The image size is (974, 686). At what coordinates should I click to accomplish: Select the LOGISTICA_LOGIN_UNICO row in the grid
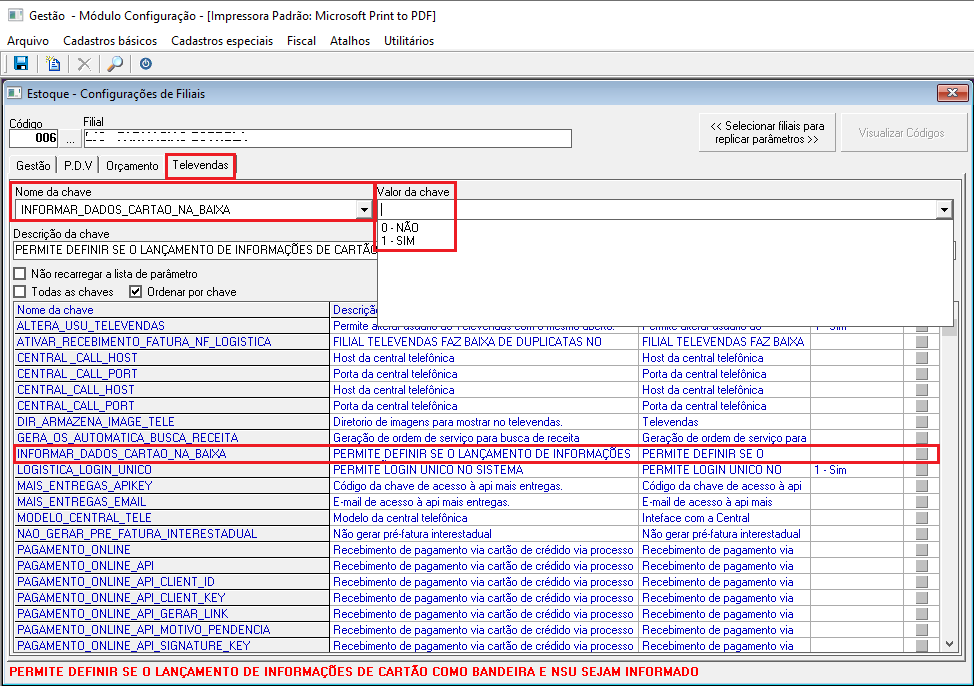tap(85, 470)
